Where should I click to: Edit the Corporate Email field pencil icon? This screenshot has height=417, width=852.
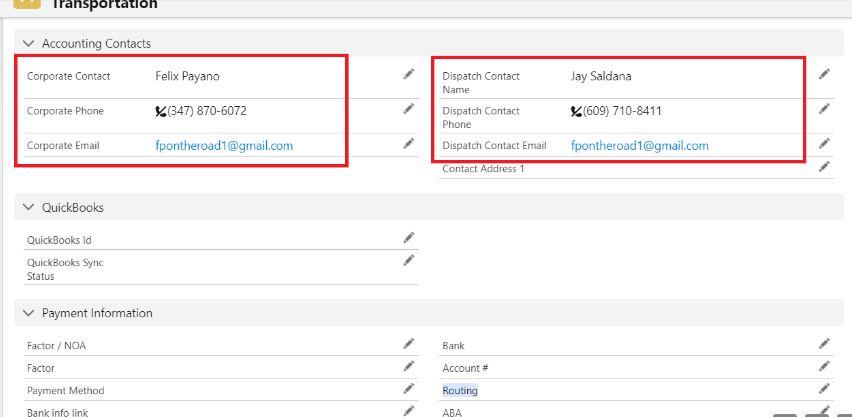click(x=409, y=144)
